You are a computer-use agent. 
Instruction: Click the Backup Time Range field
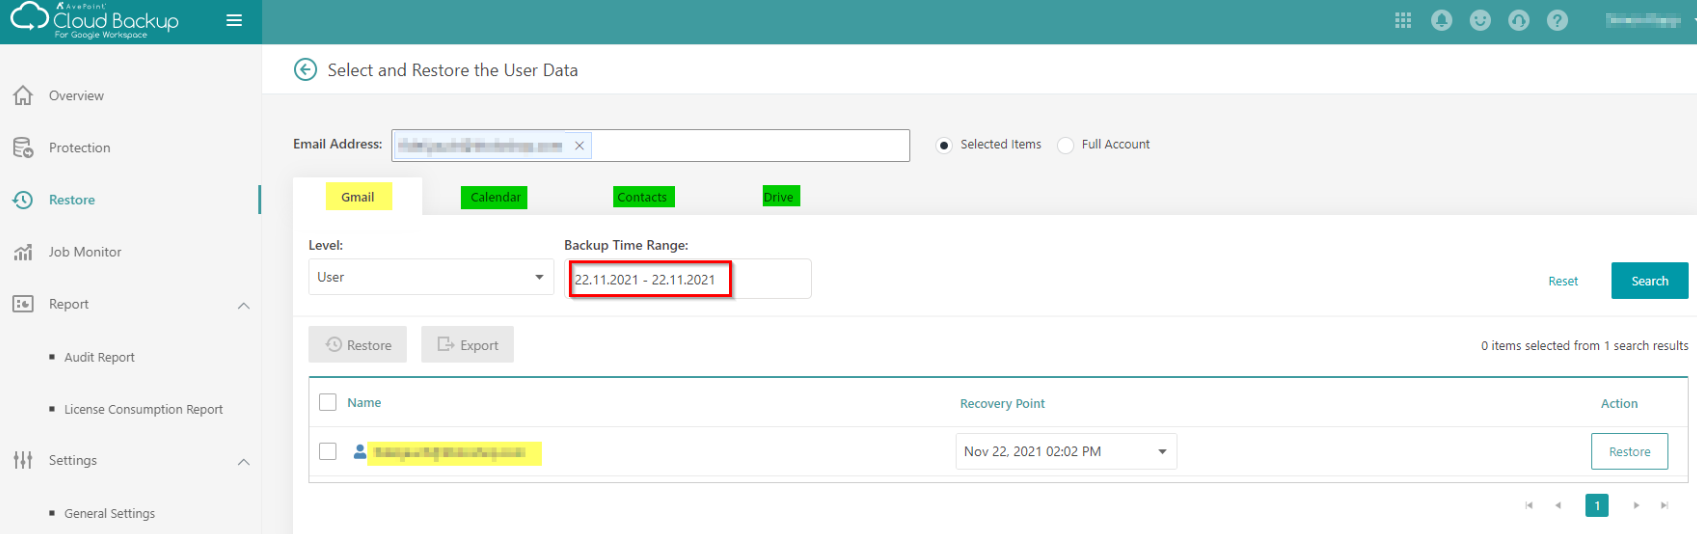tap(687, 279)
